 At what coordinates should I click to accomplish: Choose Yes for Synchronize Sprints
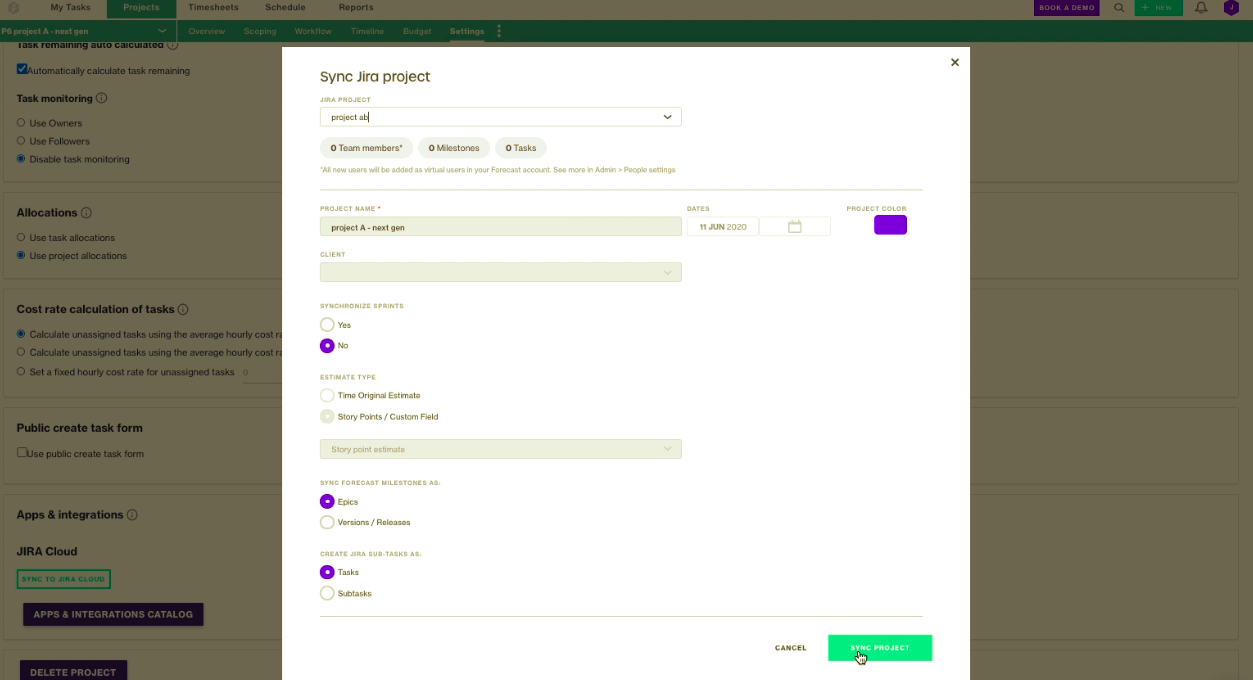(327, 325)
